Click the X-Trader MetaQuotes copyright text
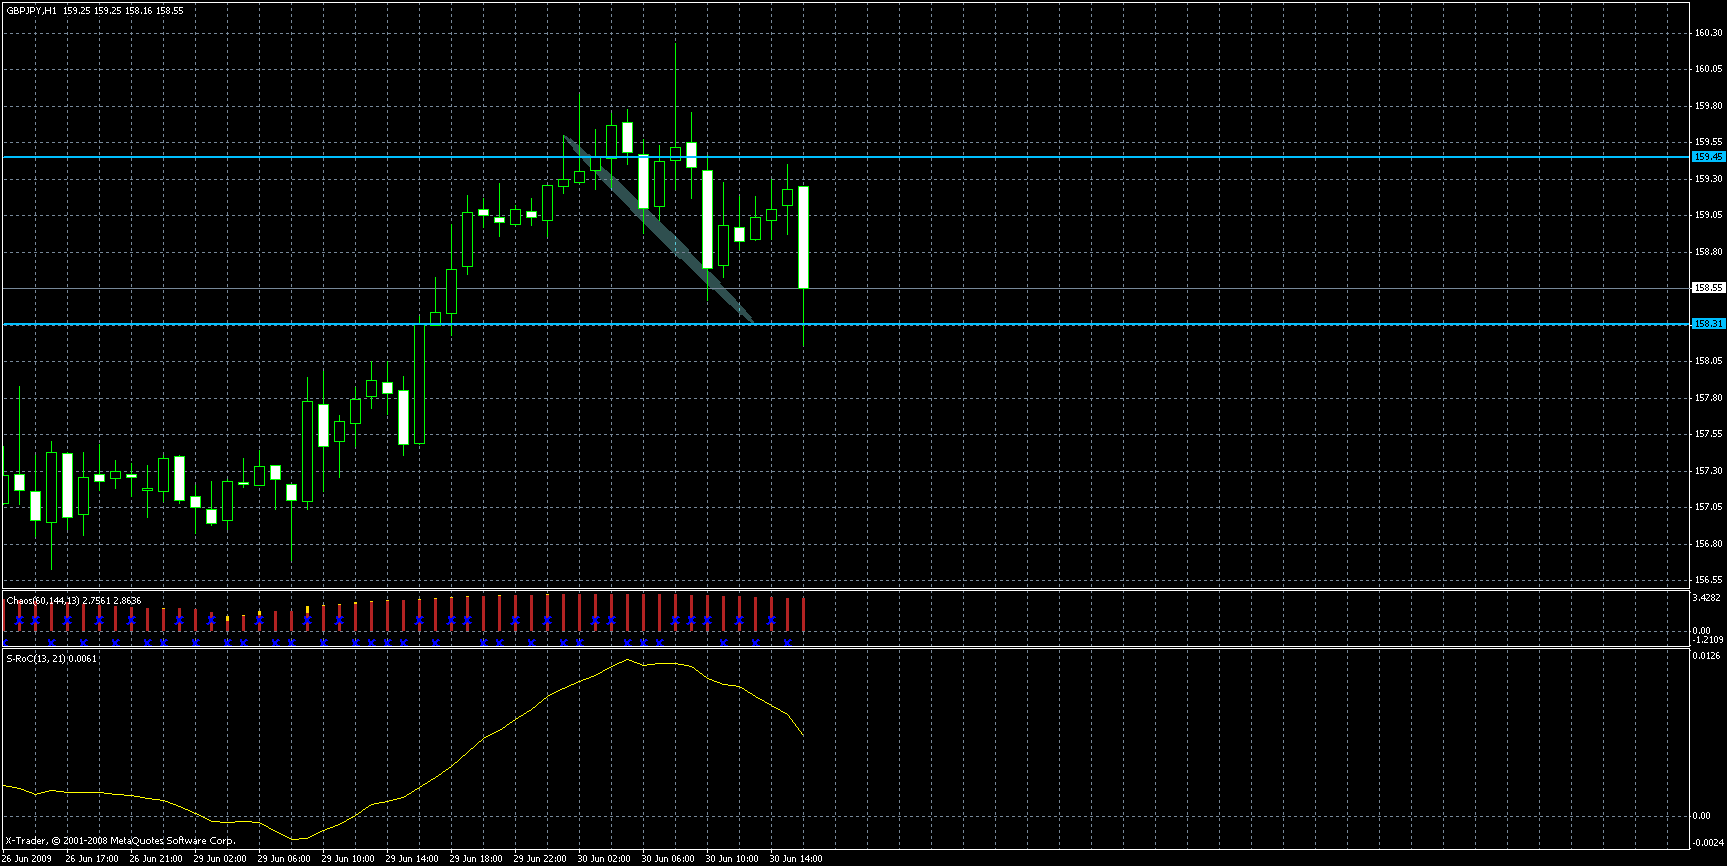Viewport: 1727px width, 866px height. pyautogui.click(x=120, y=841)
